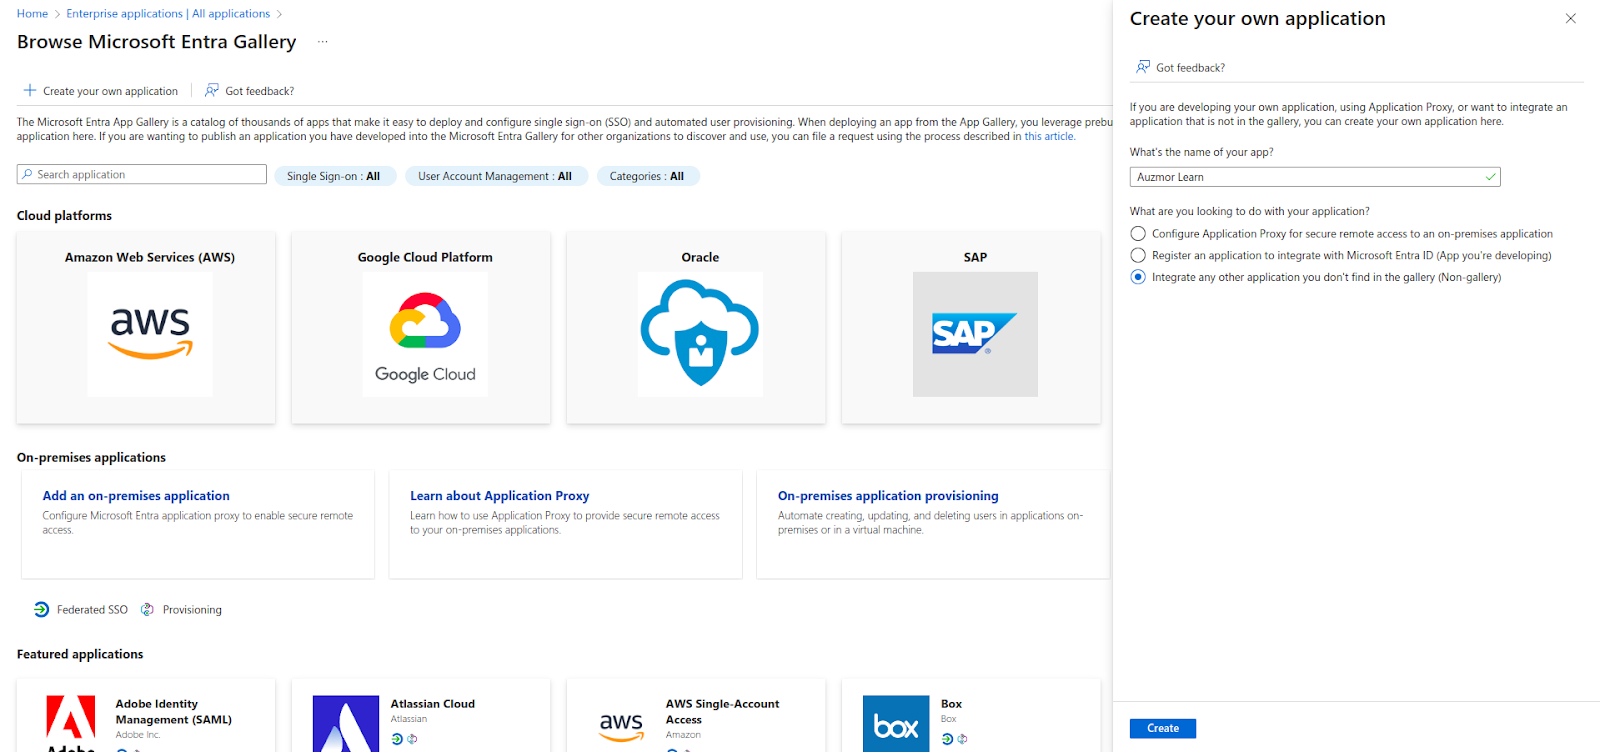Screen dimensions: 1600x752
Task: Open Learn about Application Proxy
Action: coord(499,496)
